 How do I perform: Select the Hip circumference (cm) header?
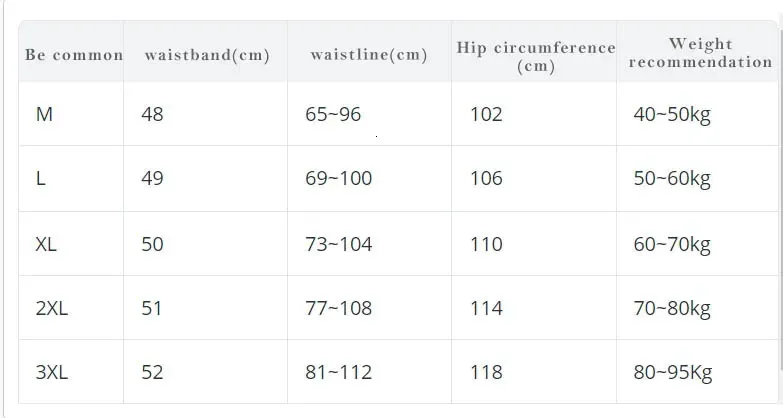pos(536,57)
